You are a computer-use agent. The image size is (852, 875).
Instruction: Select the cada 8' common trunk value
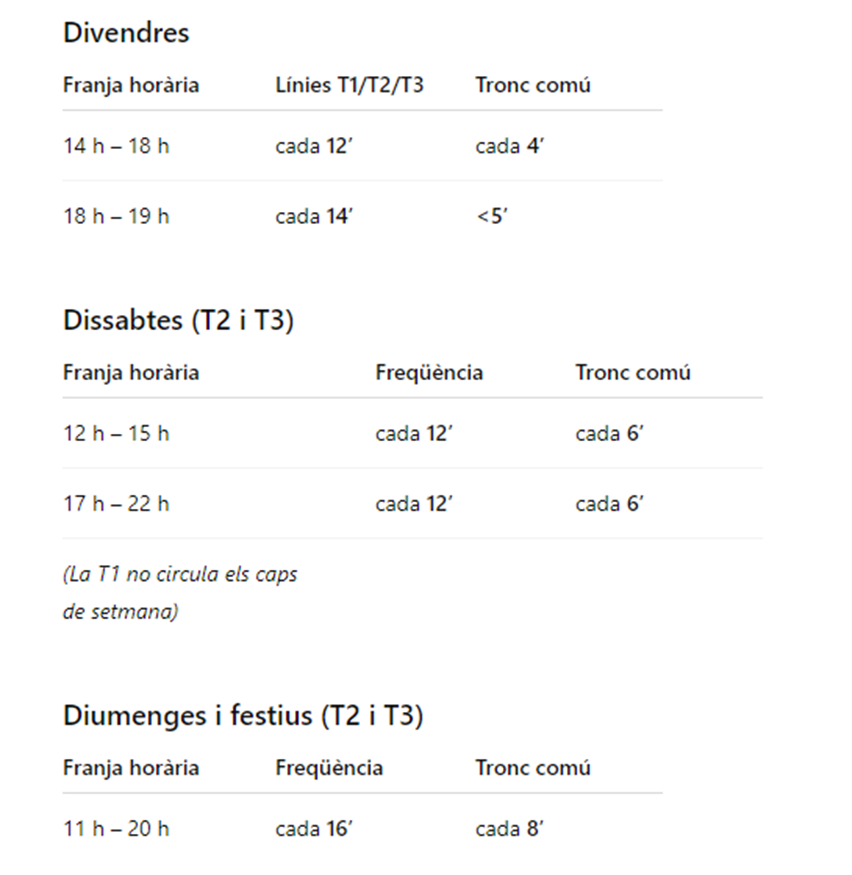509,829
